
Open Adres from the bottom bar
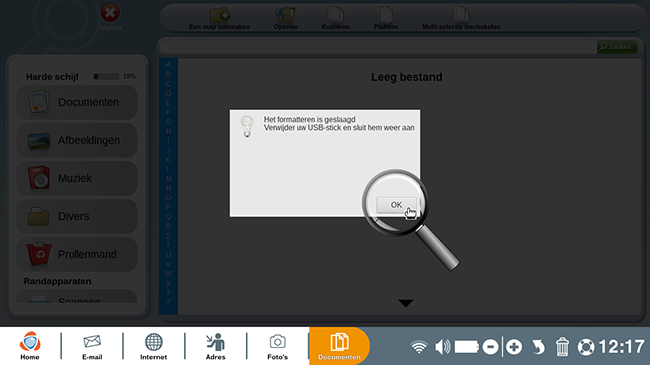pos(216,346)
